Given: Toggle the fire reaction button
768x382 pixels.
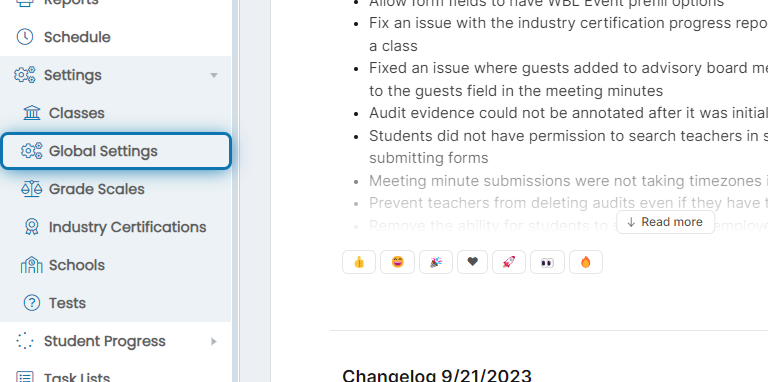Looking at the screenshot, I should pyautogui.click(x=586, y=262).
